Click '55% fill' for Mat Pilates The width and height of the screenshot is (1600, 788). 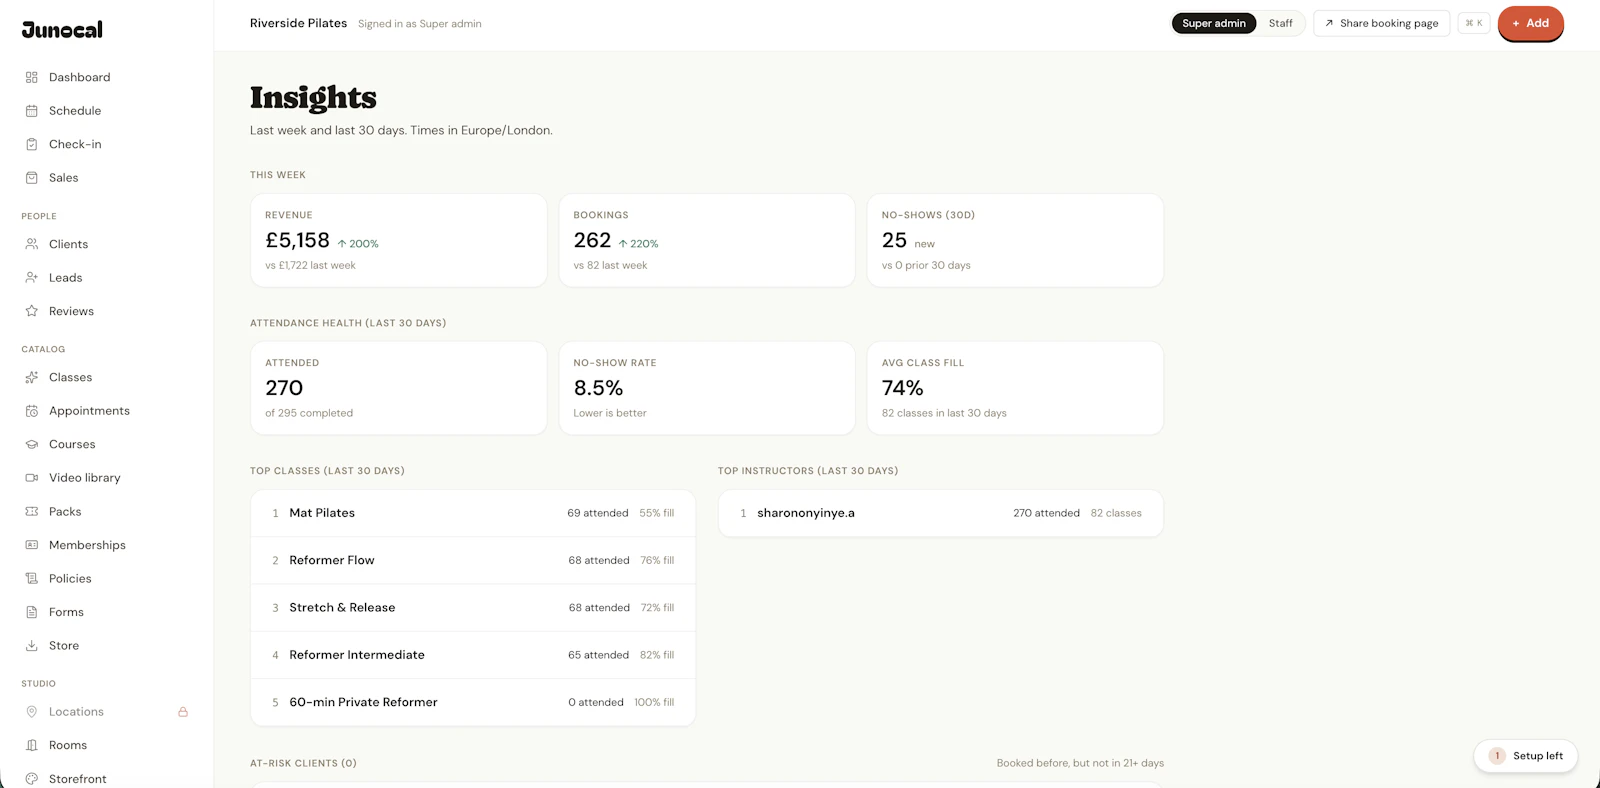(657, 513)
